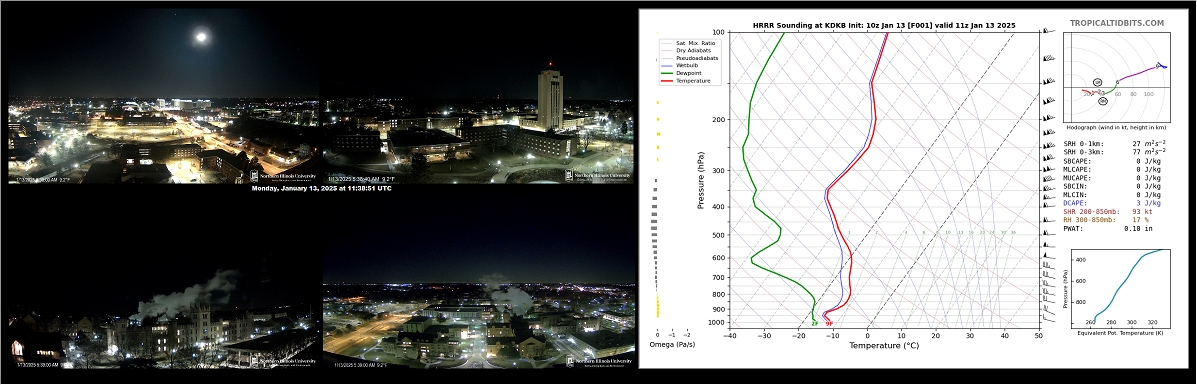Screen dimensions: 1197x385
Task: Click the SR storm-motion circle above the hodograph trace
Action: coord(1097,82)
